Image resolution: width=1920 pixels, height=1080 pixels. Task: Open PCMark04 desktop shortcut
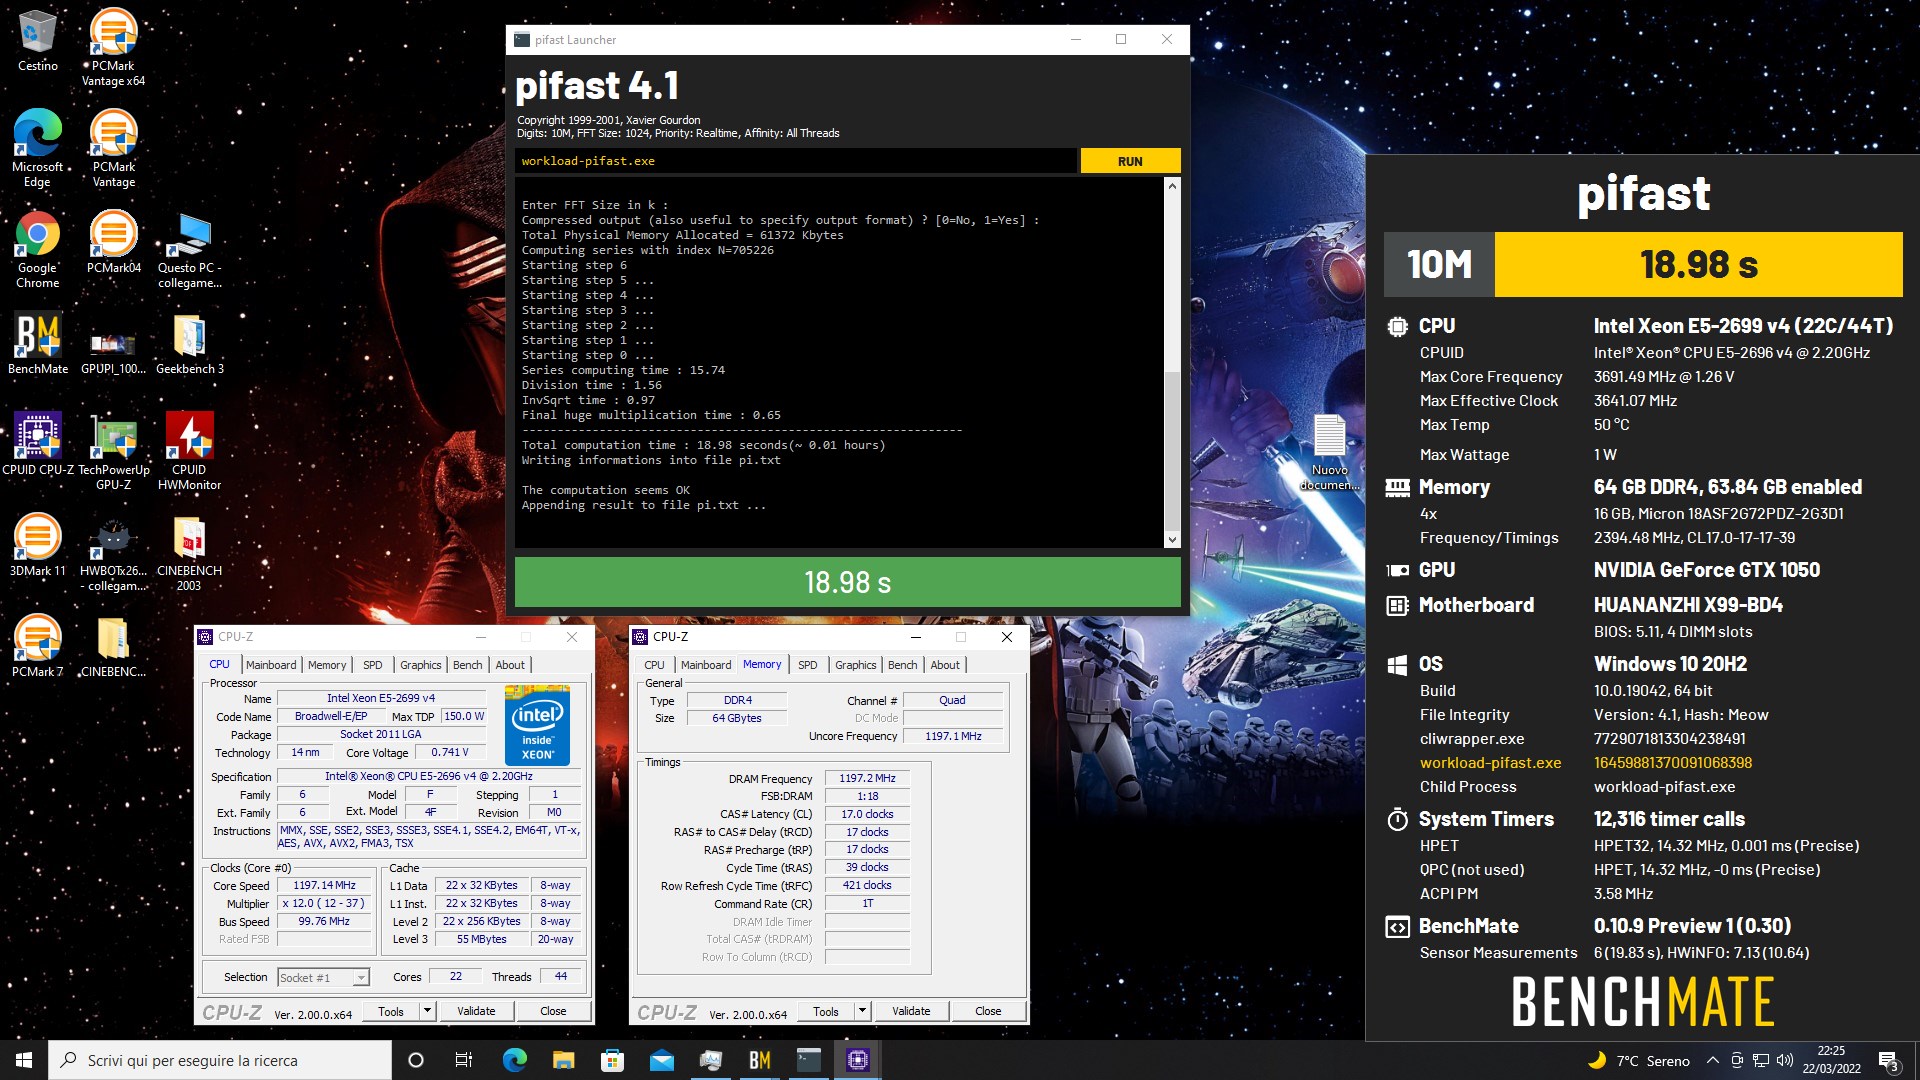click(x=113, y=242)
